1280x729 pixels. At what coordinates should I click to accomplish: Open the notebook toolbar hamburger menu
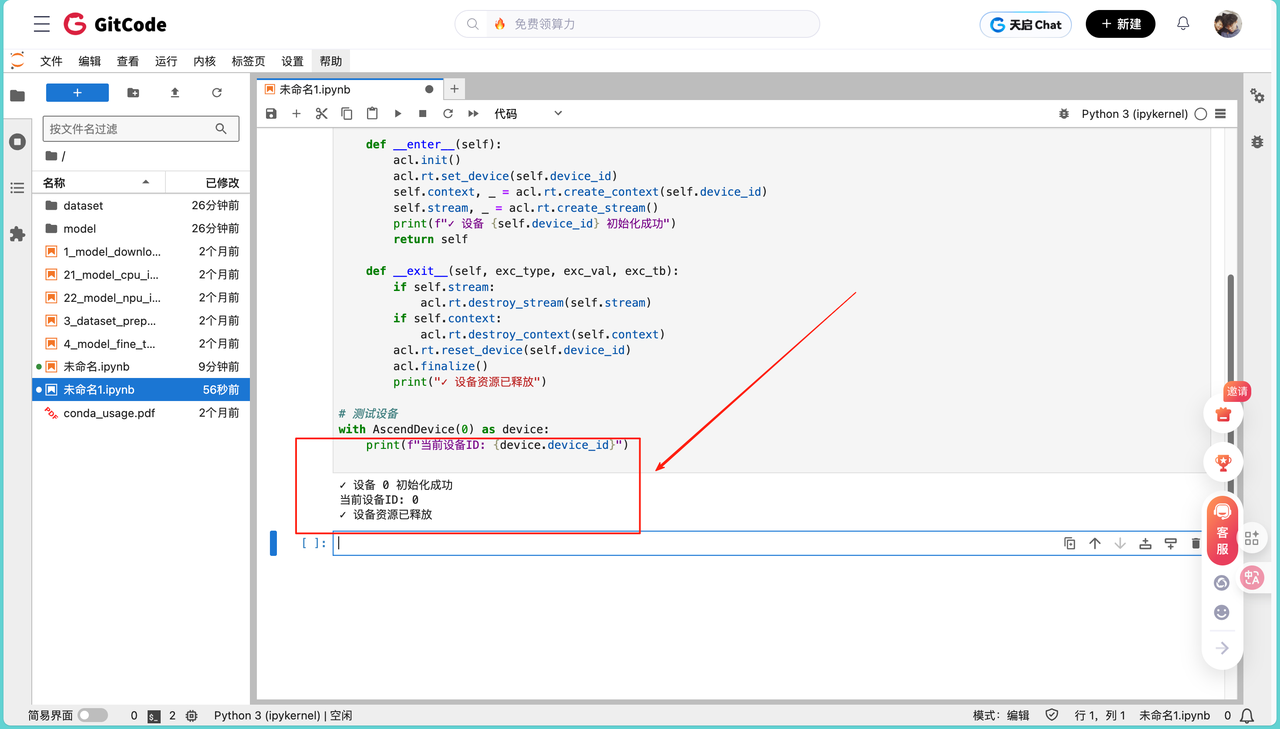coord(1220,114)
